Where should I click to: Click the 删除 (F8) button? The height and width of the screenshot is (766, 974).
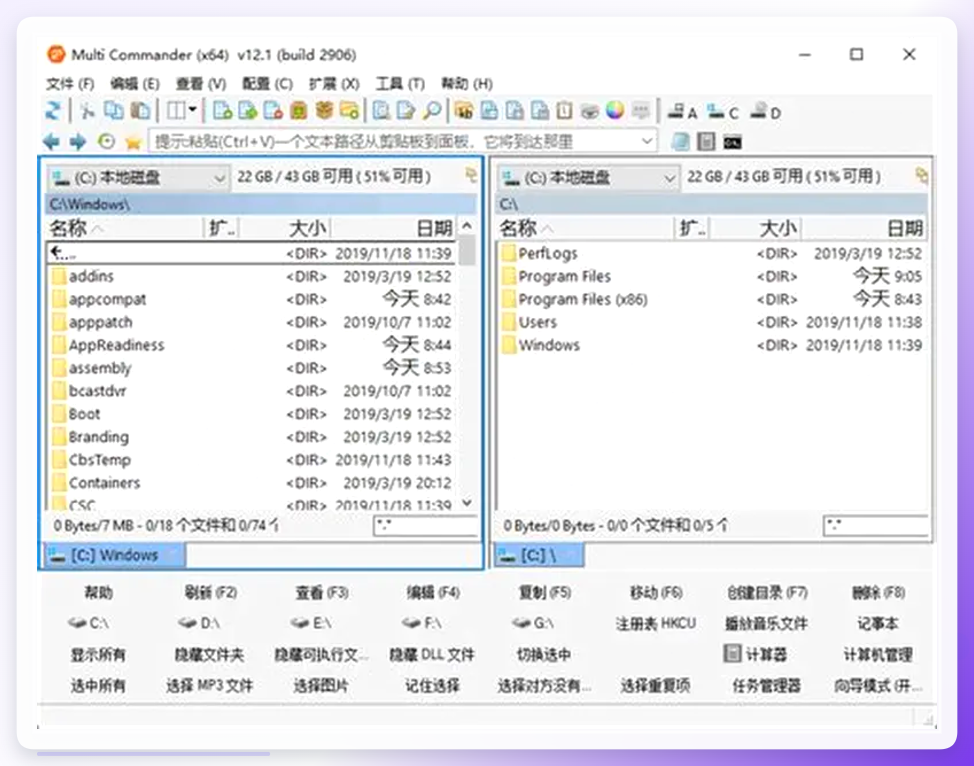coord(878,593)
